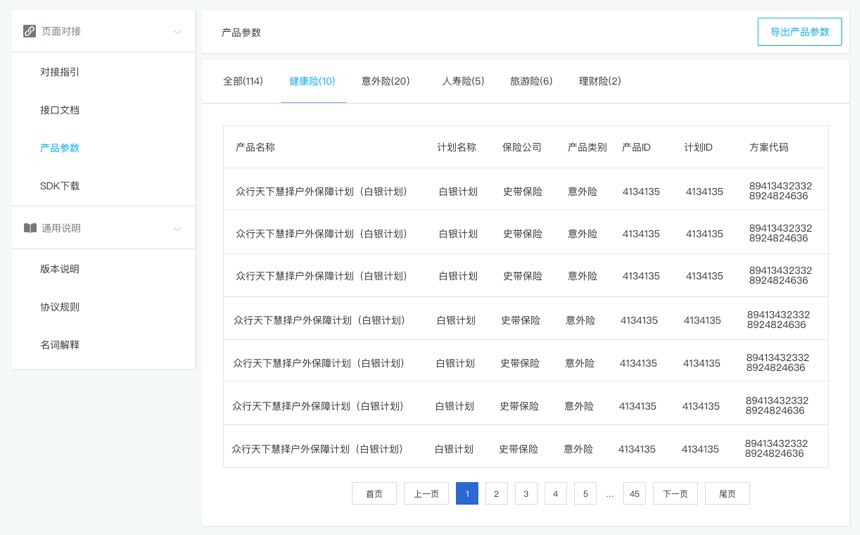The width and height of the screenshot is (860, 535).
Task: Switch to the 意外险(20) tab
Action: pyautogui.click(x=385, y=81)
